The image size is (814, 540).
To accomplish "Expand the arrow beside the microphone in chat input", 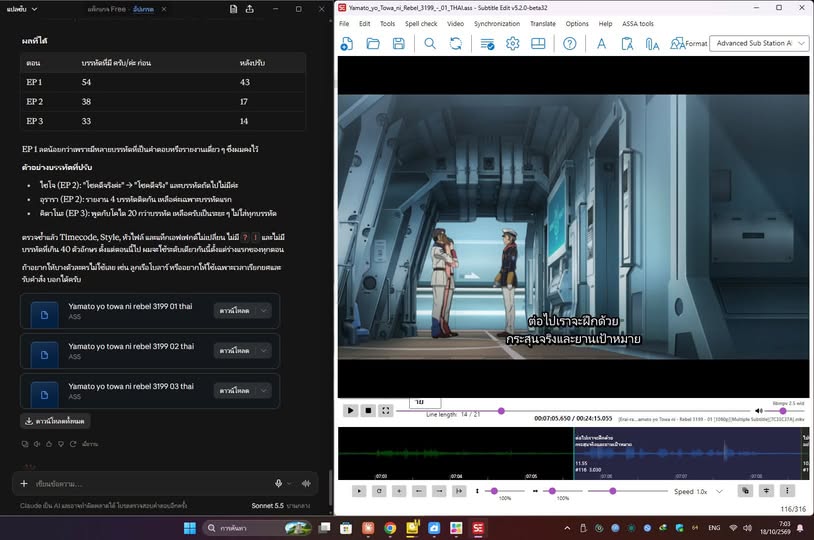I will [290, 483].
